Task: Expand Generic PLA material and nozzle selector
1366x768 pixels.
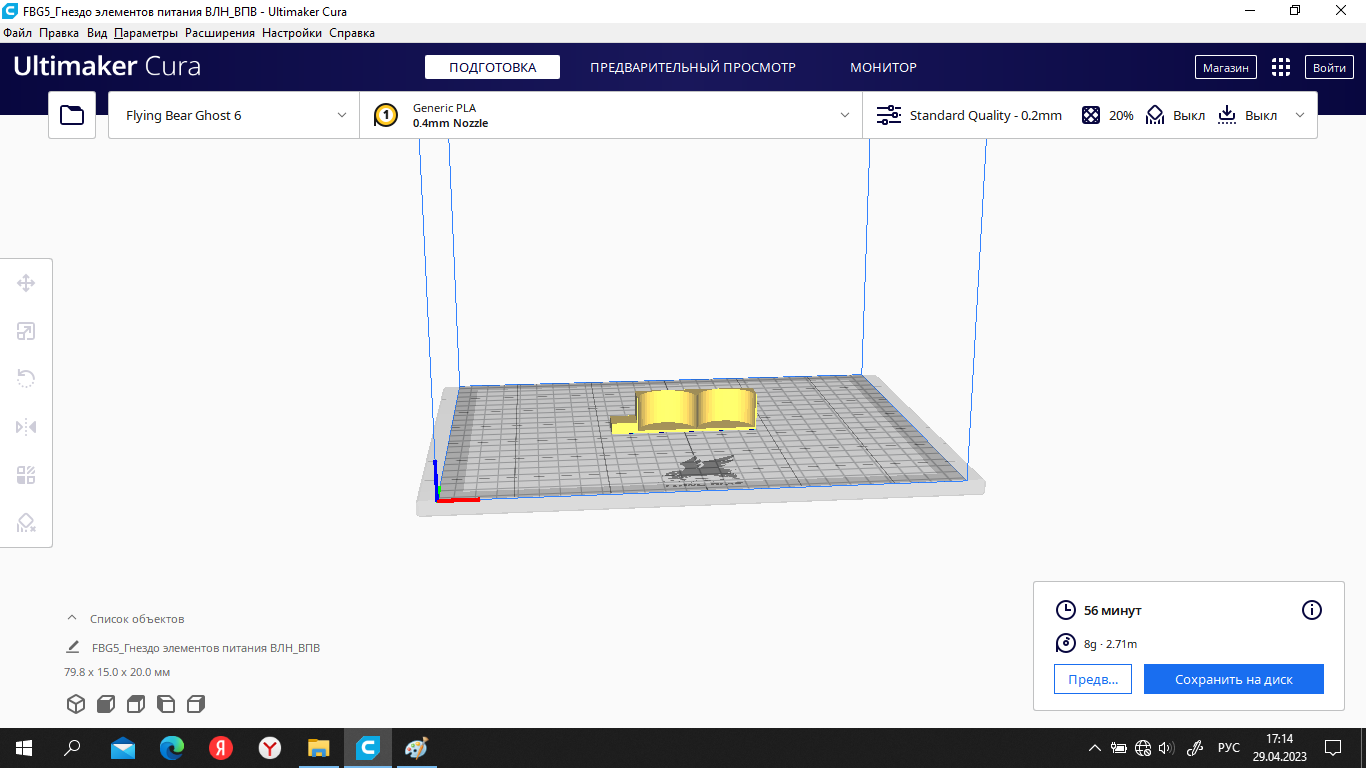Action: tap(611, 115)
